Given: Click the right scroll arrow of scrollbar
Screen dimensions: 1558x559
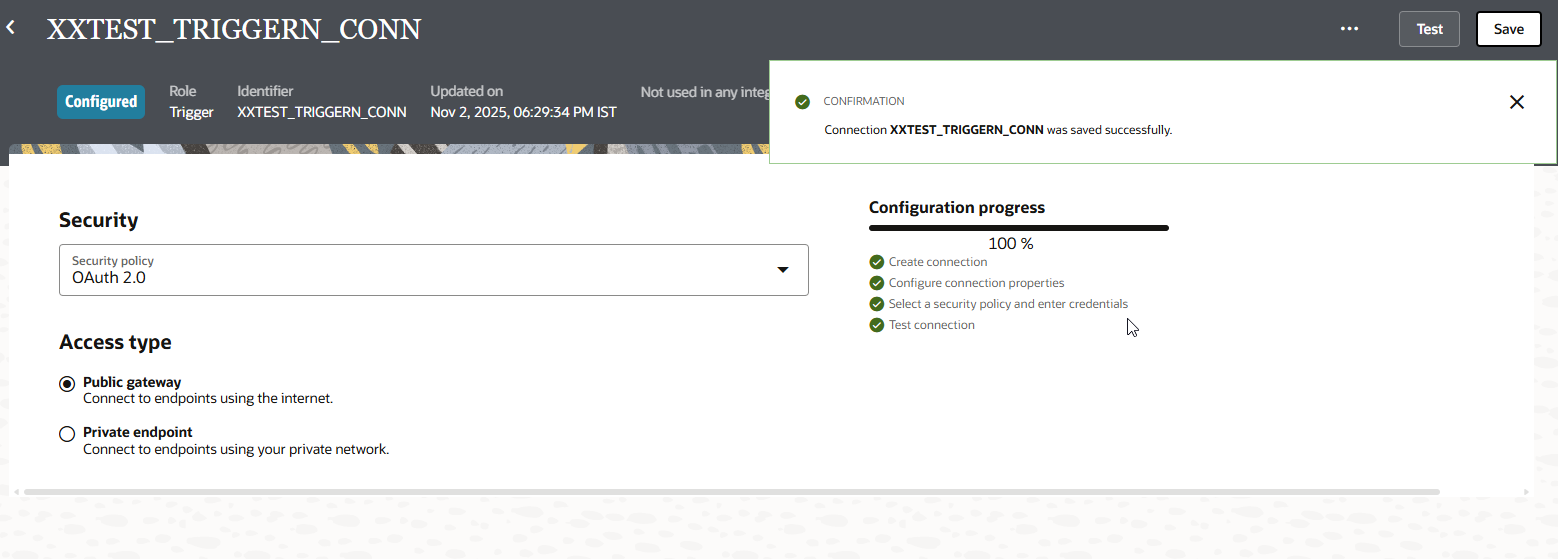Looking at the screenshot, I should pyautogui.click(x=1526, y=492).
